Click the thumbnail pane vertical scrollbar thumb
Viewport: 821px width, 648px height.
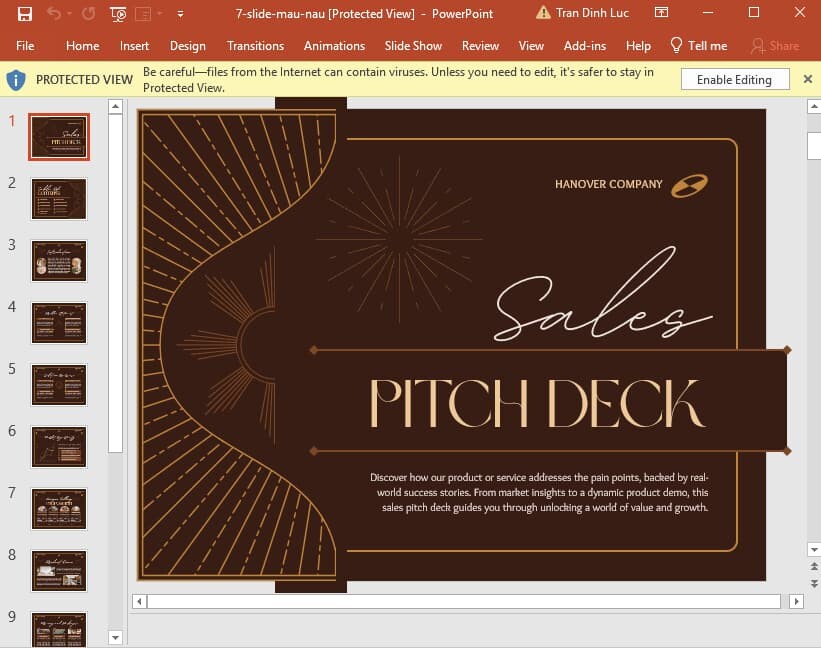coord(115,283)
